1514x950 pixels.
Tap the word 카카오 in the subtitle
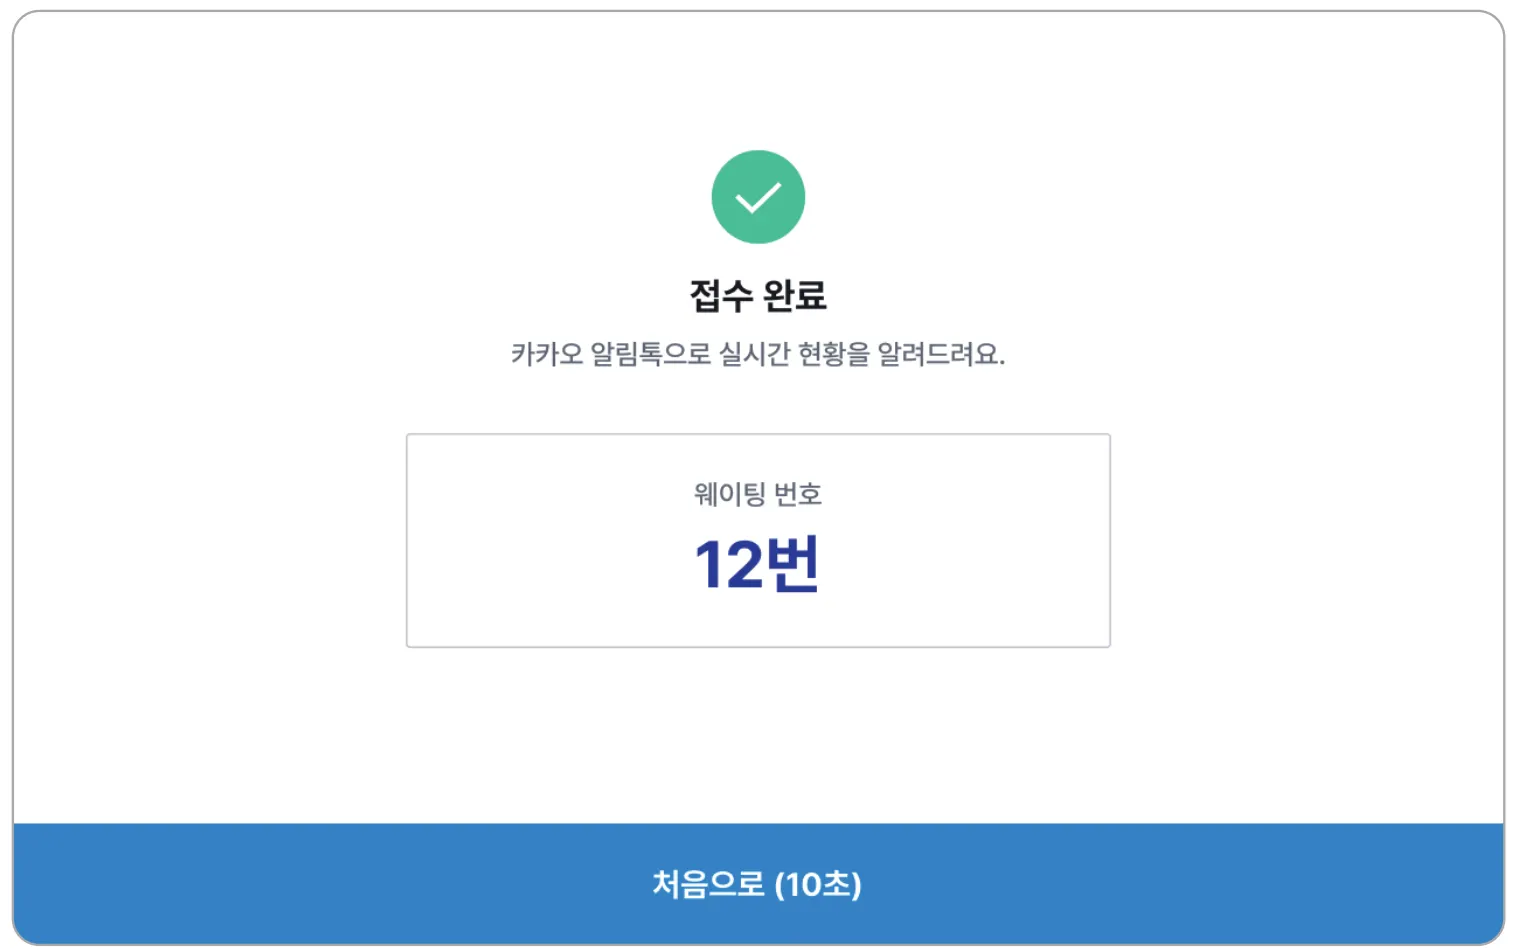pos(547,354)
